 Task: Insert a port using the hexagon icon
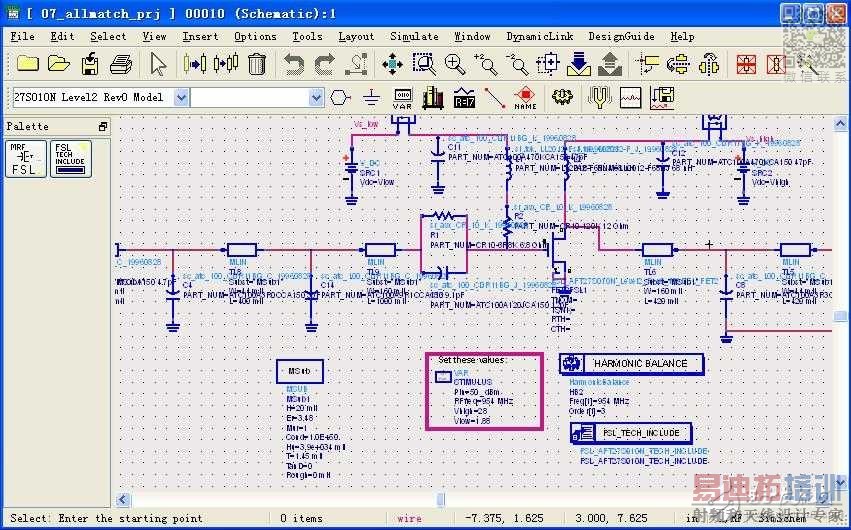340,98
